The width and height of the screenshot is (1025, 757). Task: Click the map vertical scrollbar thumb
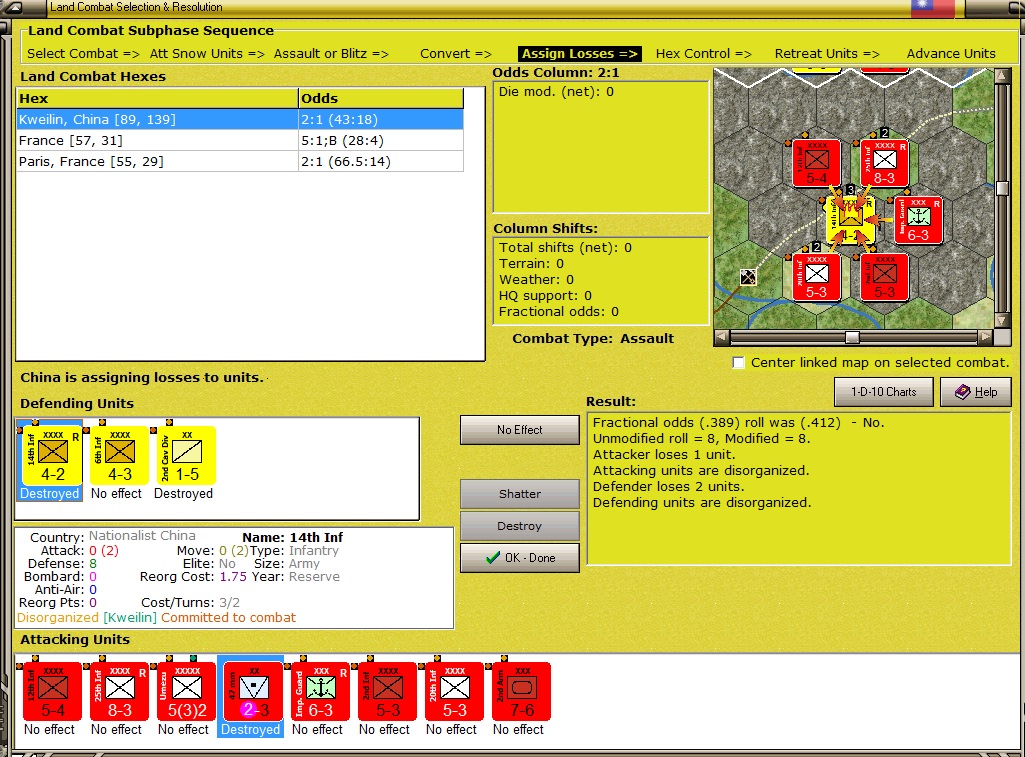pyautogui.click(x=1002, y=188)
